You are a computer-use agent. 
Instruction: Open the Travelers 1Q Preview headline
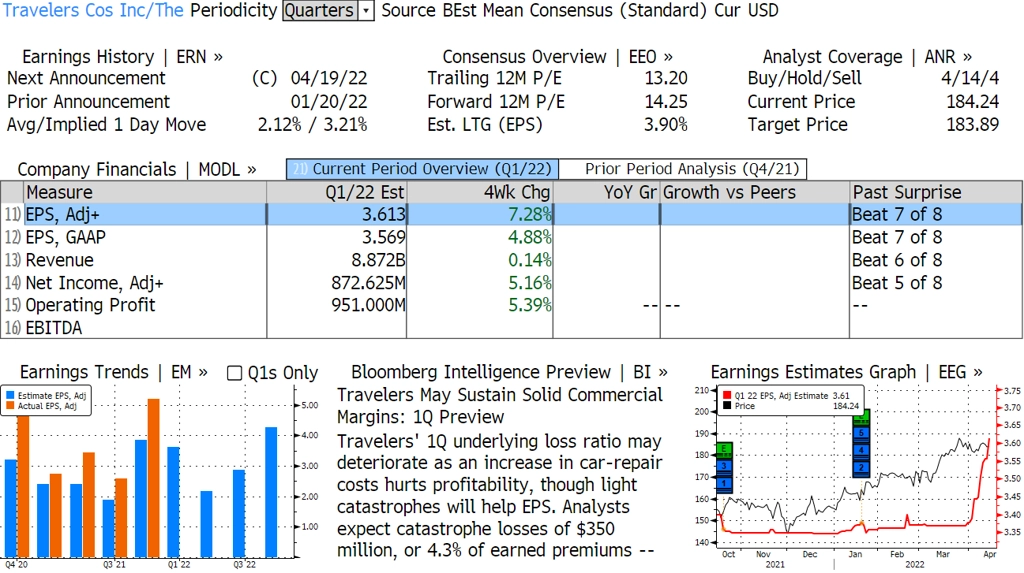500,406
